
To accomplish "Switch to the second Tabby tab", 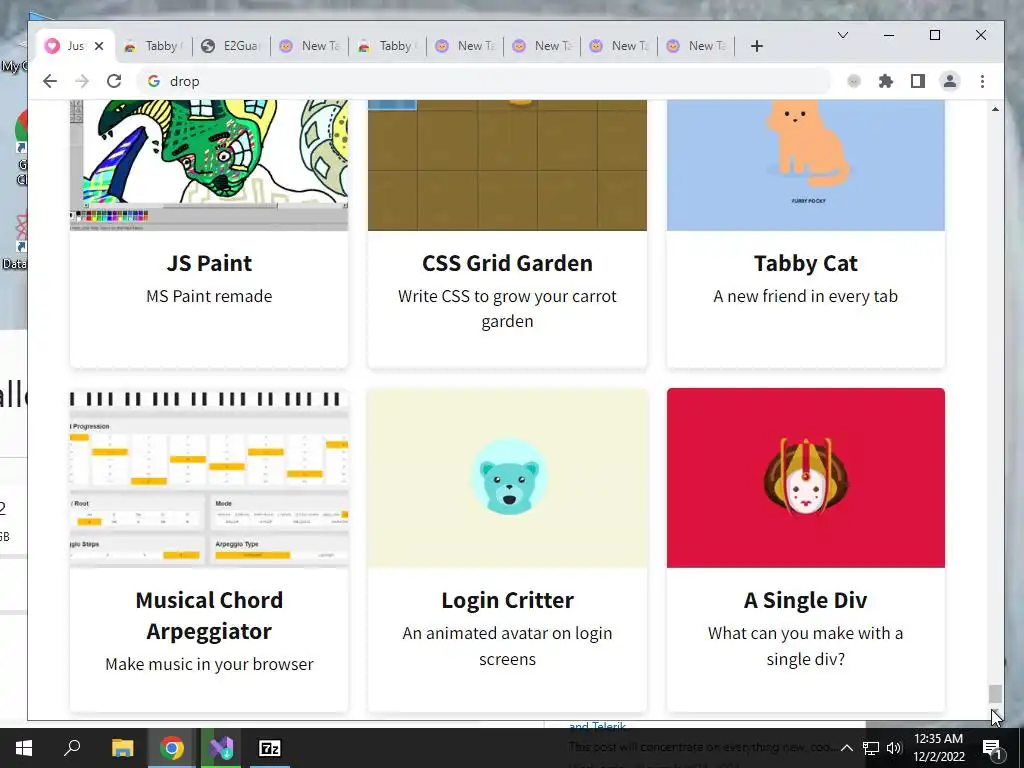I will coord(387,46).
